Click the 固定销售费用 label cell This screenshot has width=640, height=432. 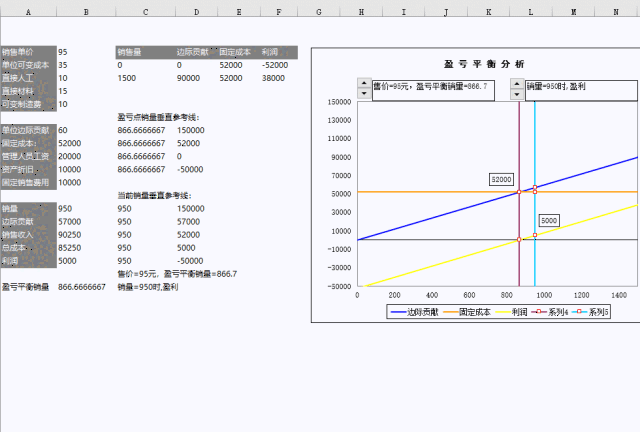(29, 183)
